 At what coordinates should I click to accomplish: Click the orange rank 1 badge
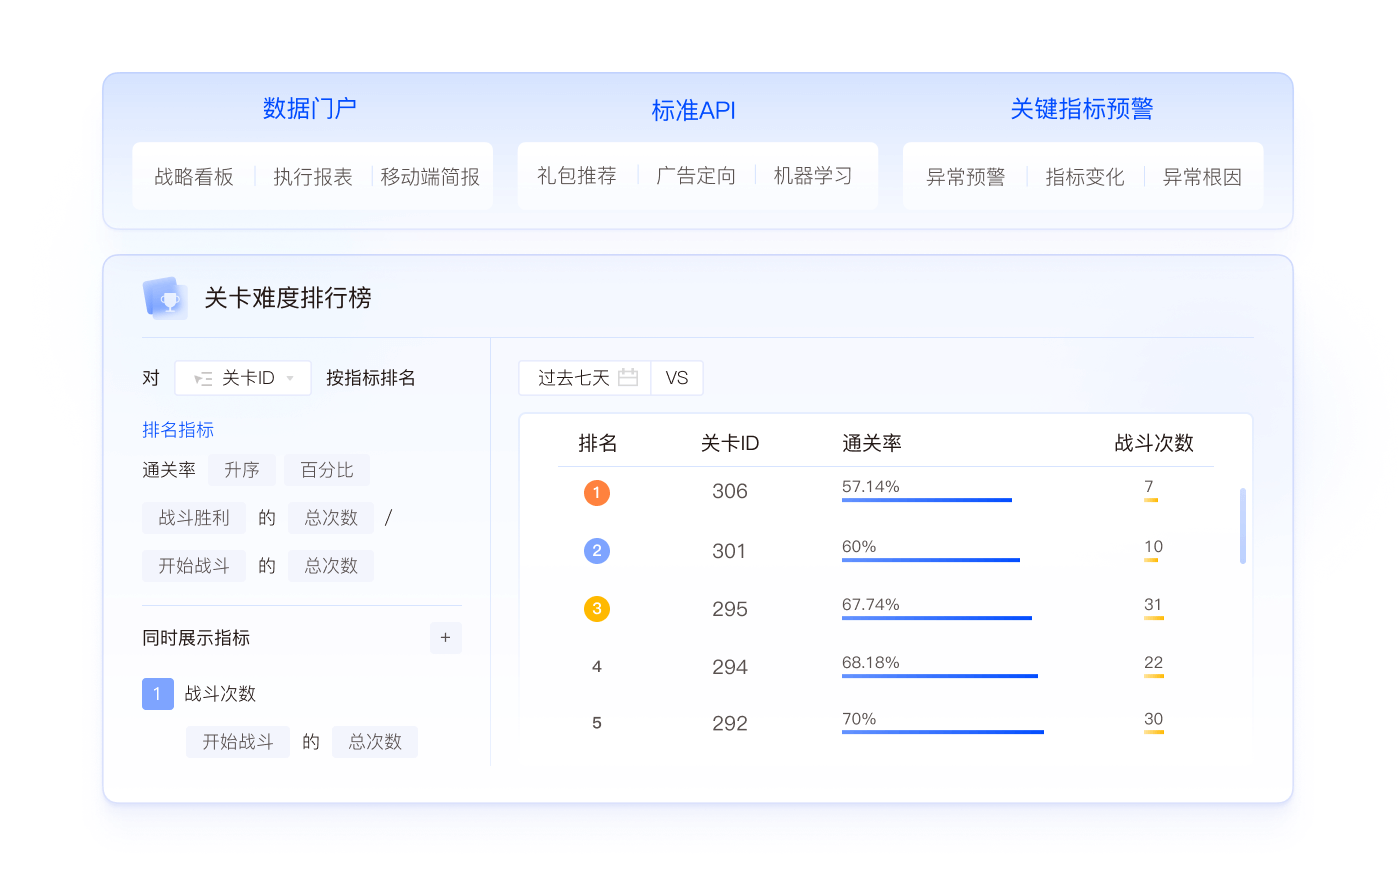click(597, 493)
